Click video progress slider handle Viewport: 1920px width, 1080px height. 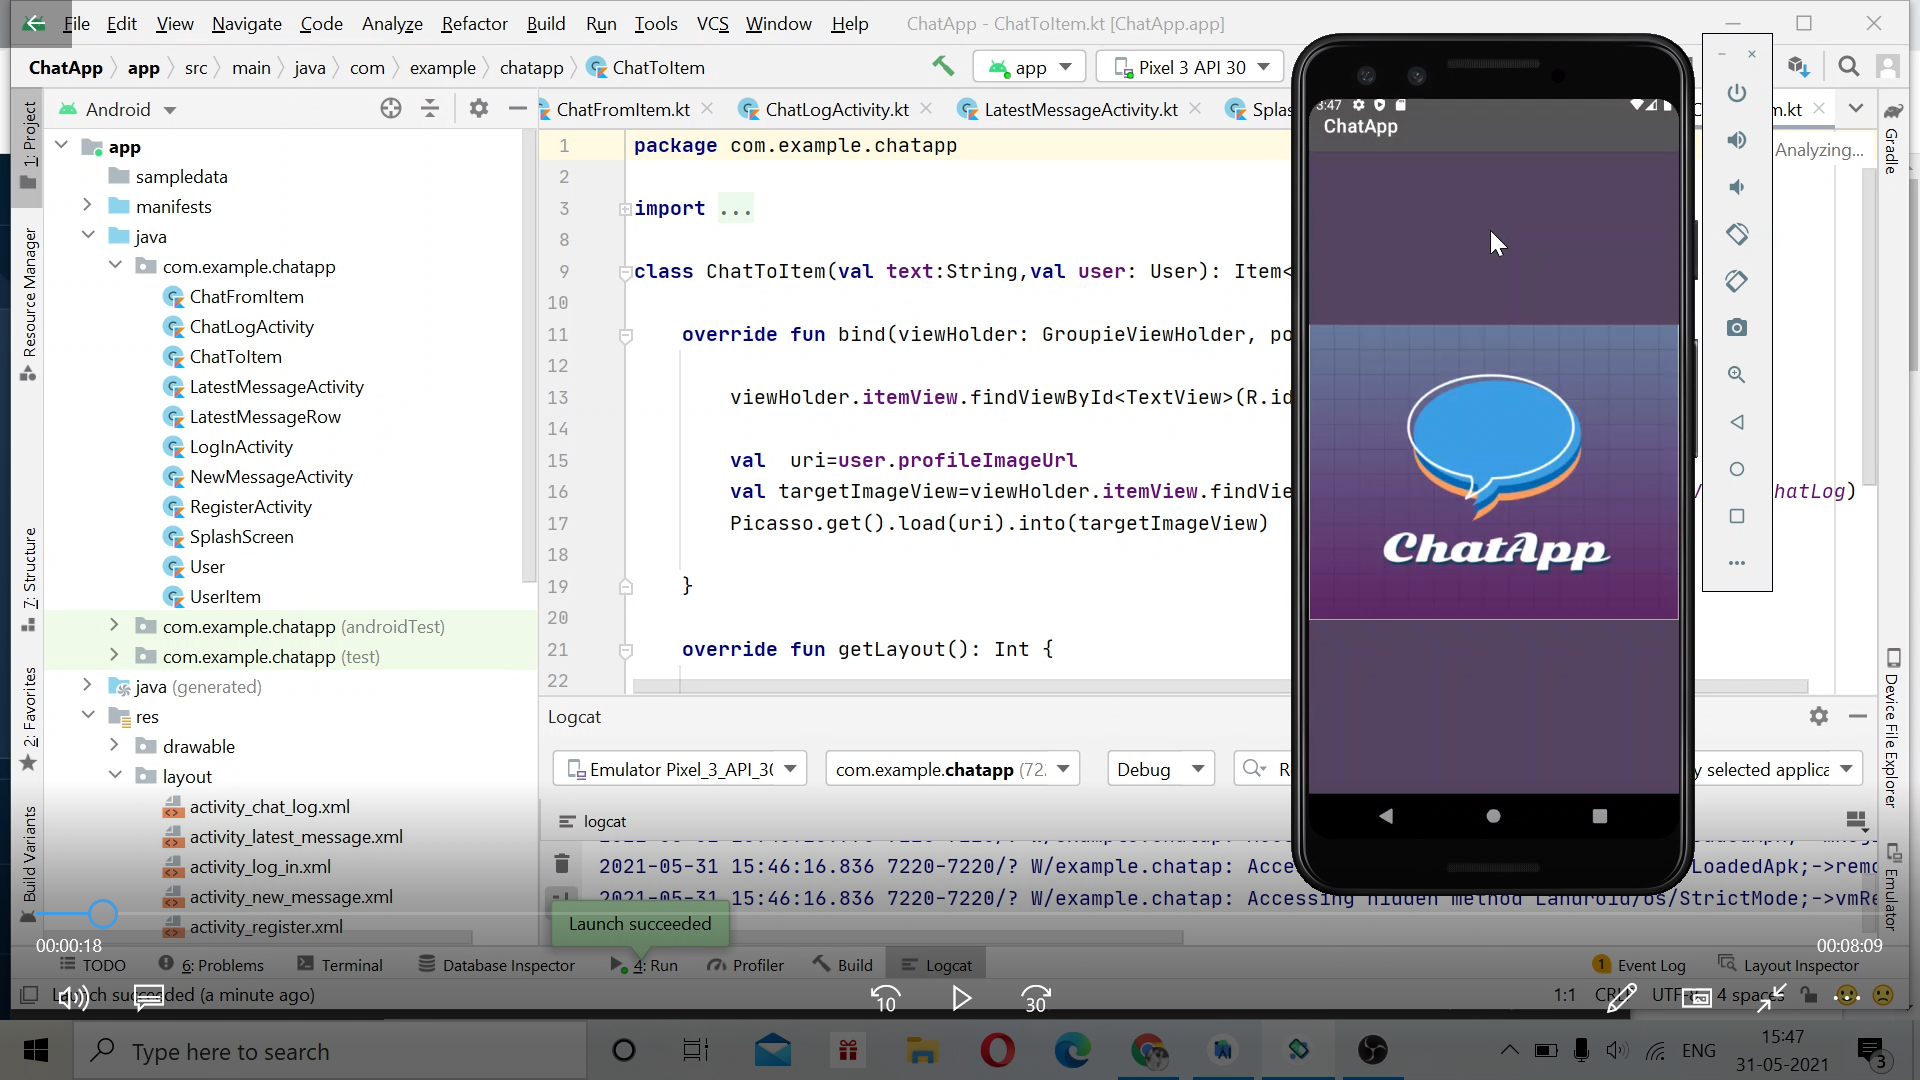click(x=102, y=913)
